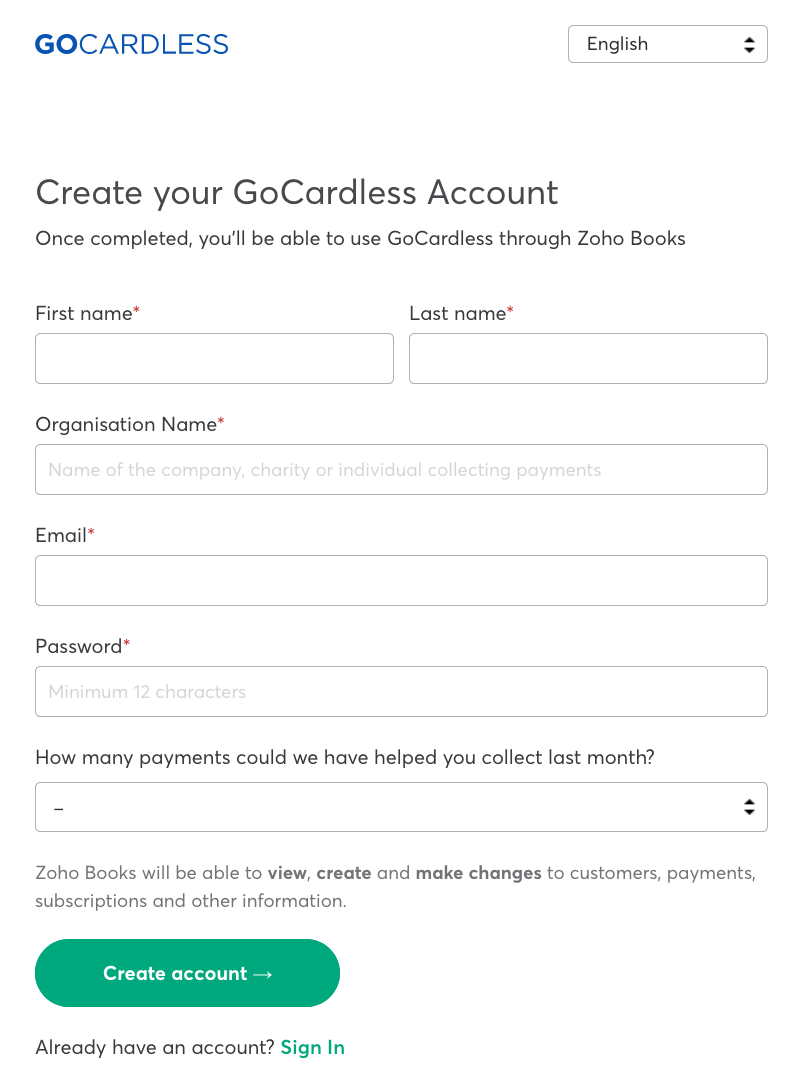Follow the Sign In link
The image size is (798, 1084).
[312, 1047]
